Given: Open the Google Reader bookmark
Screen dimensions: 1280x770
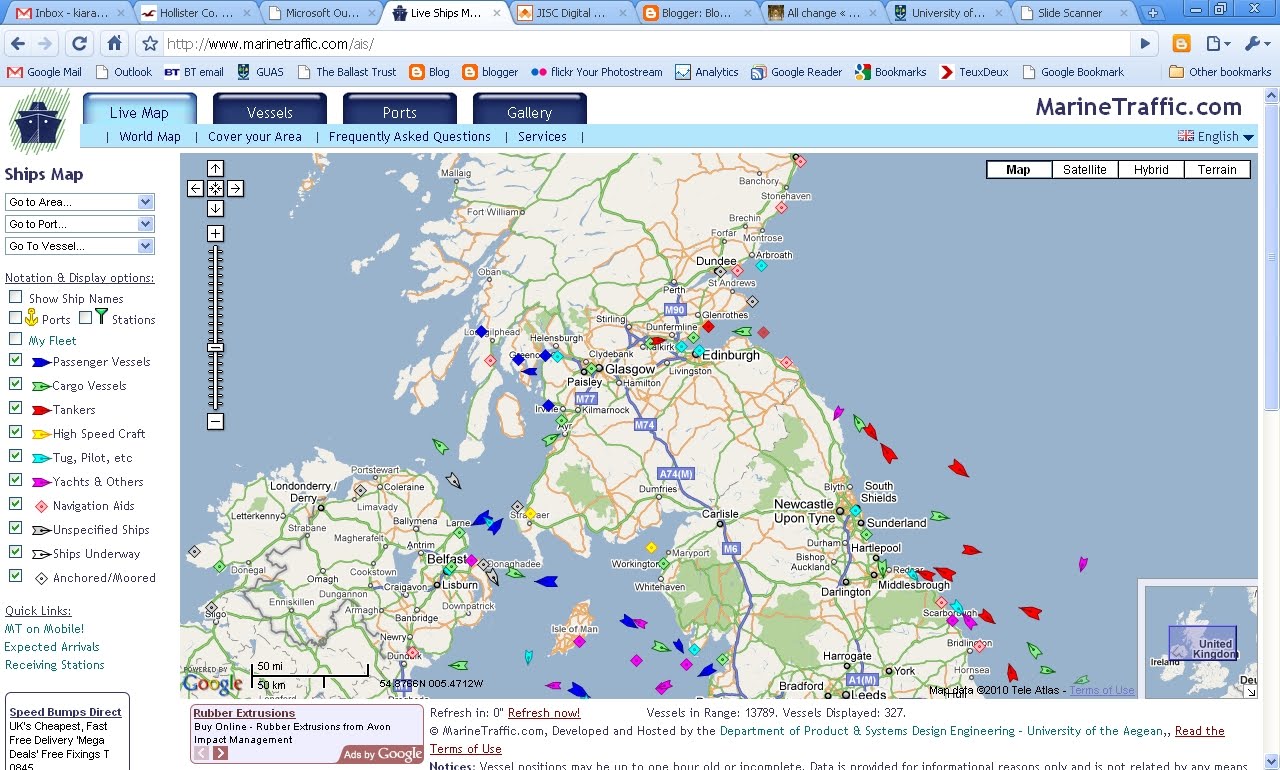Looking at the screenshot, I should [x=797, y=72].
